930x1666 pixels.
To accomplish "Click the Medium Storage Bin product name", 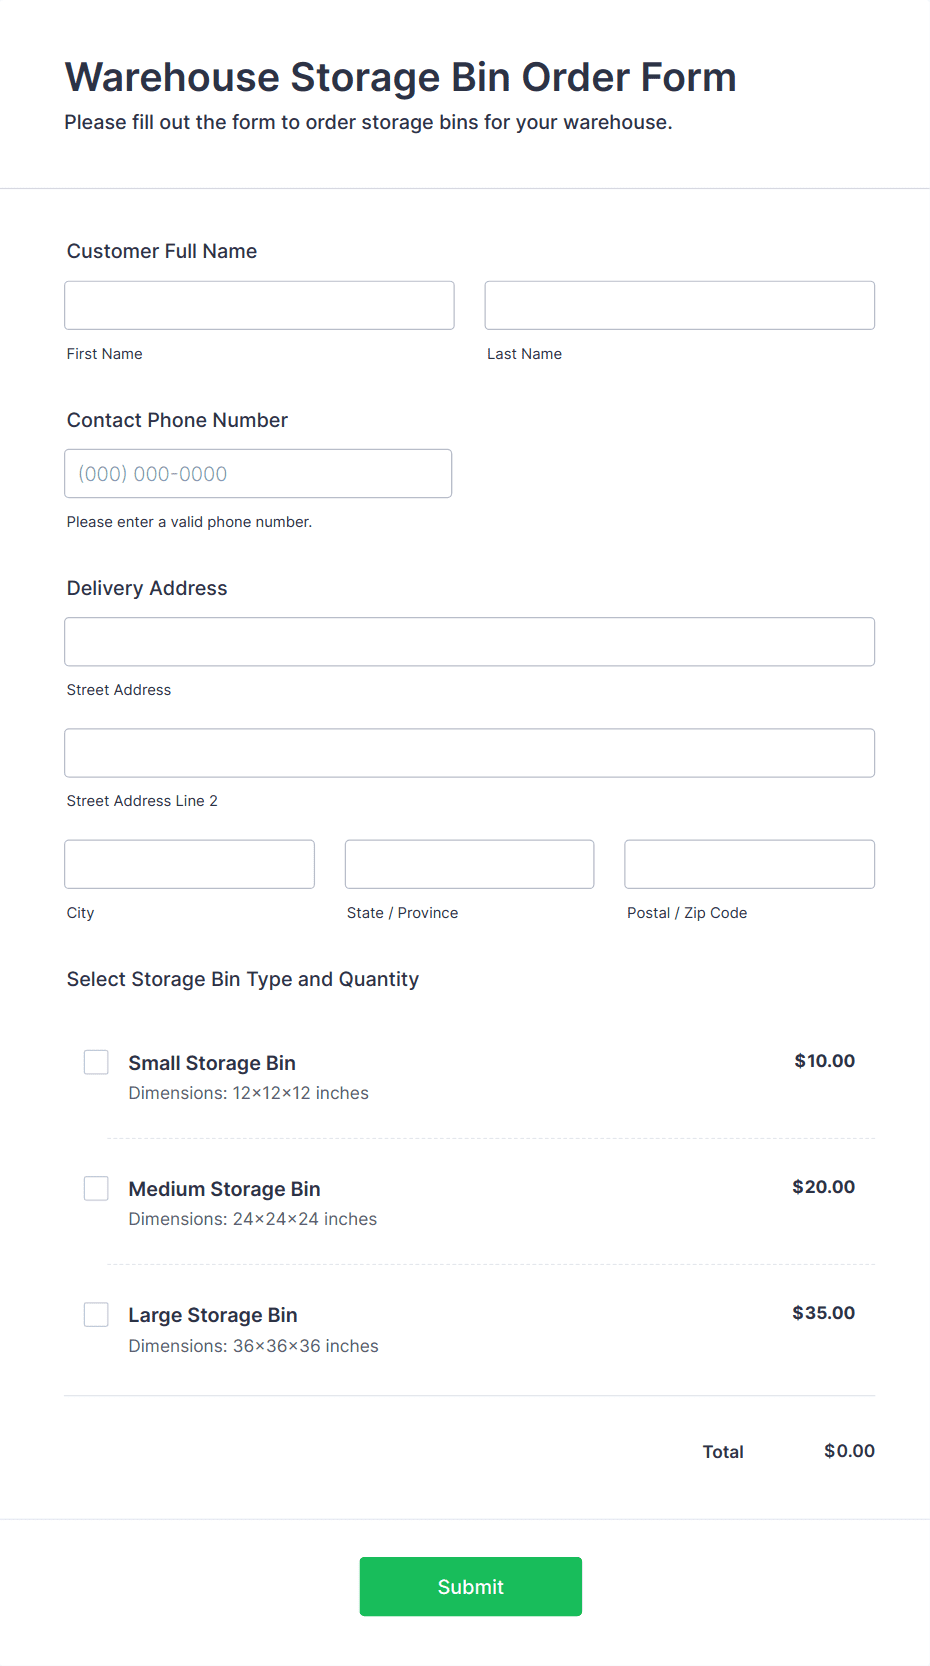I will tap(224, 1189).
